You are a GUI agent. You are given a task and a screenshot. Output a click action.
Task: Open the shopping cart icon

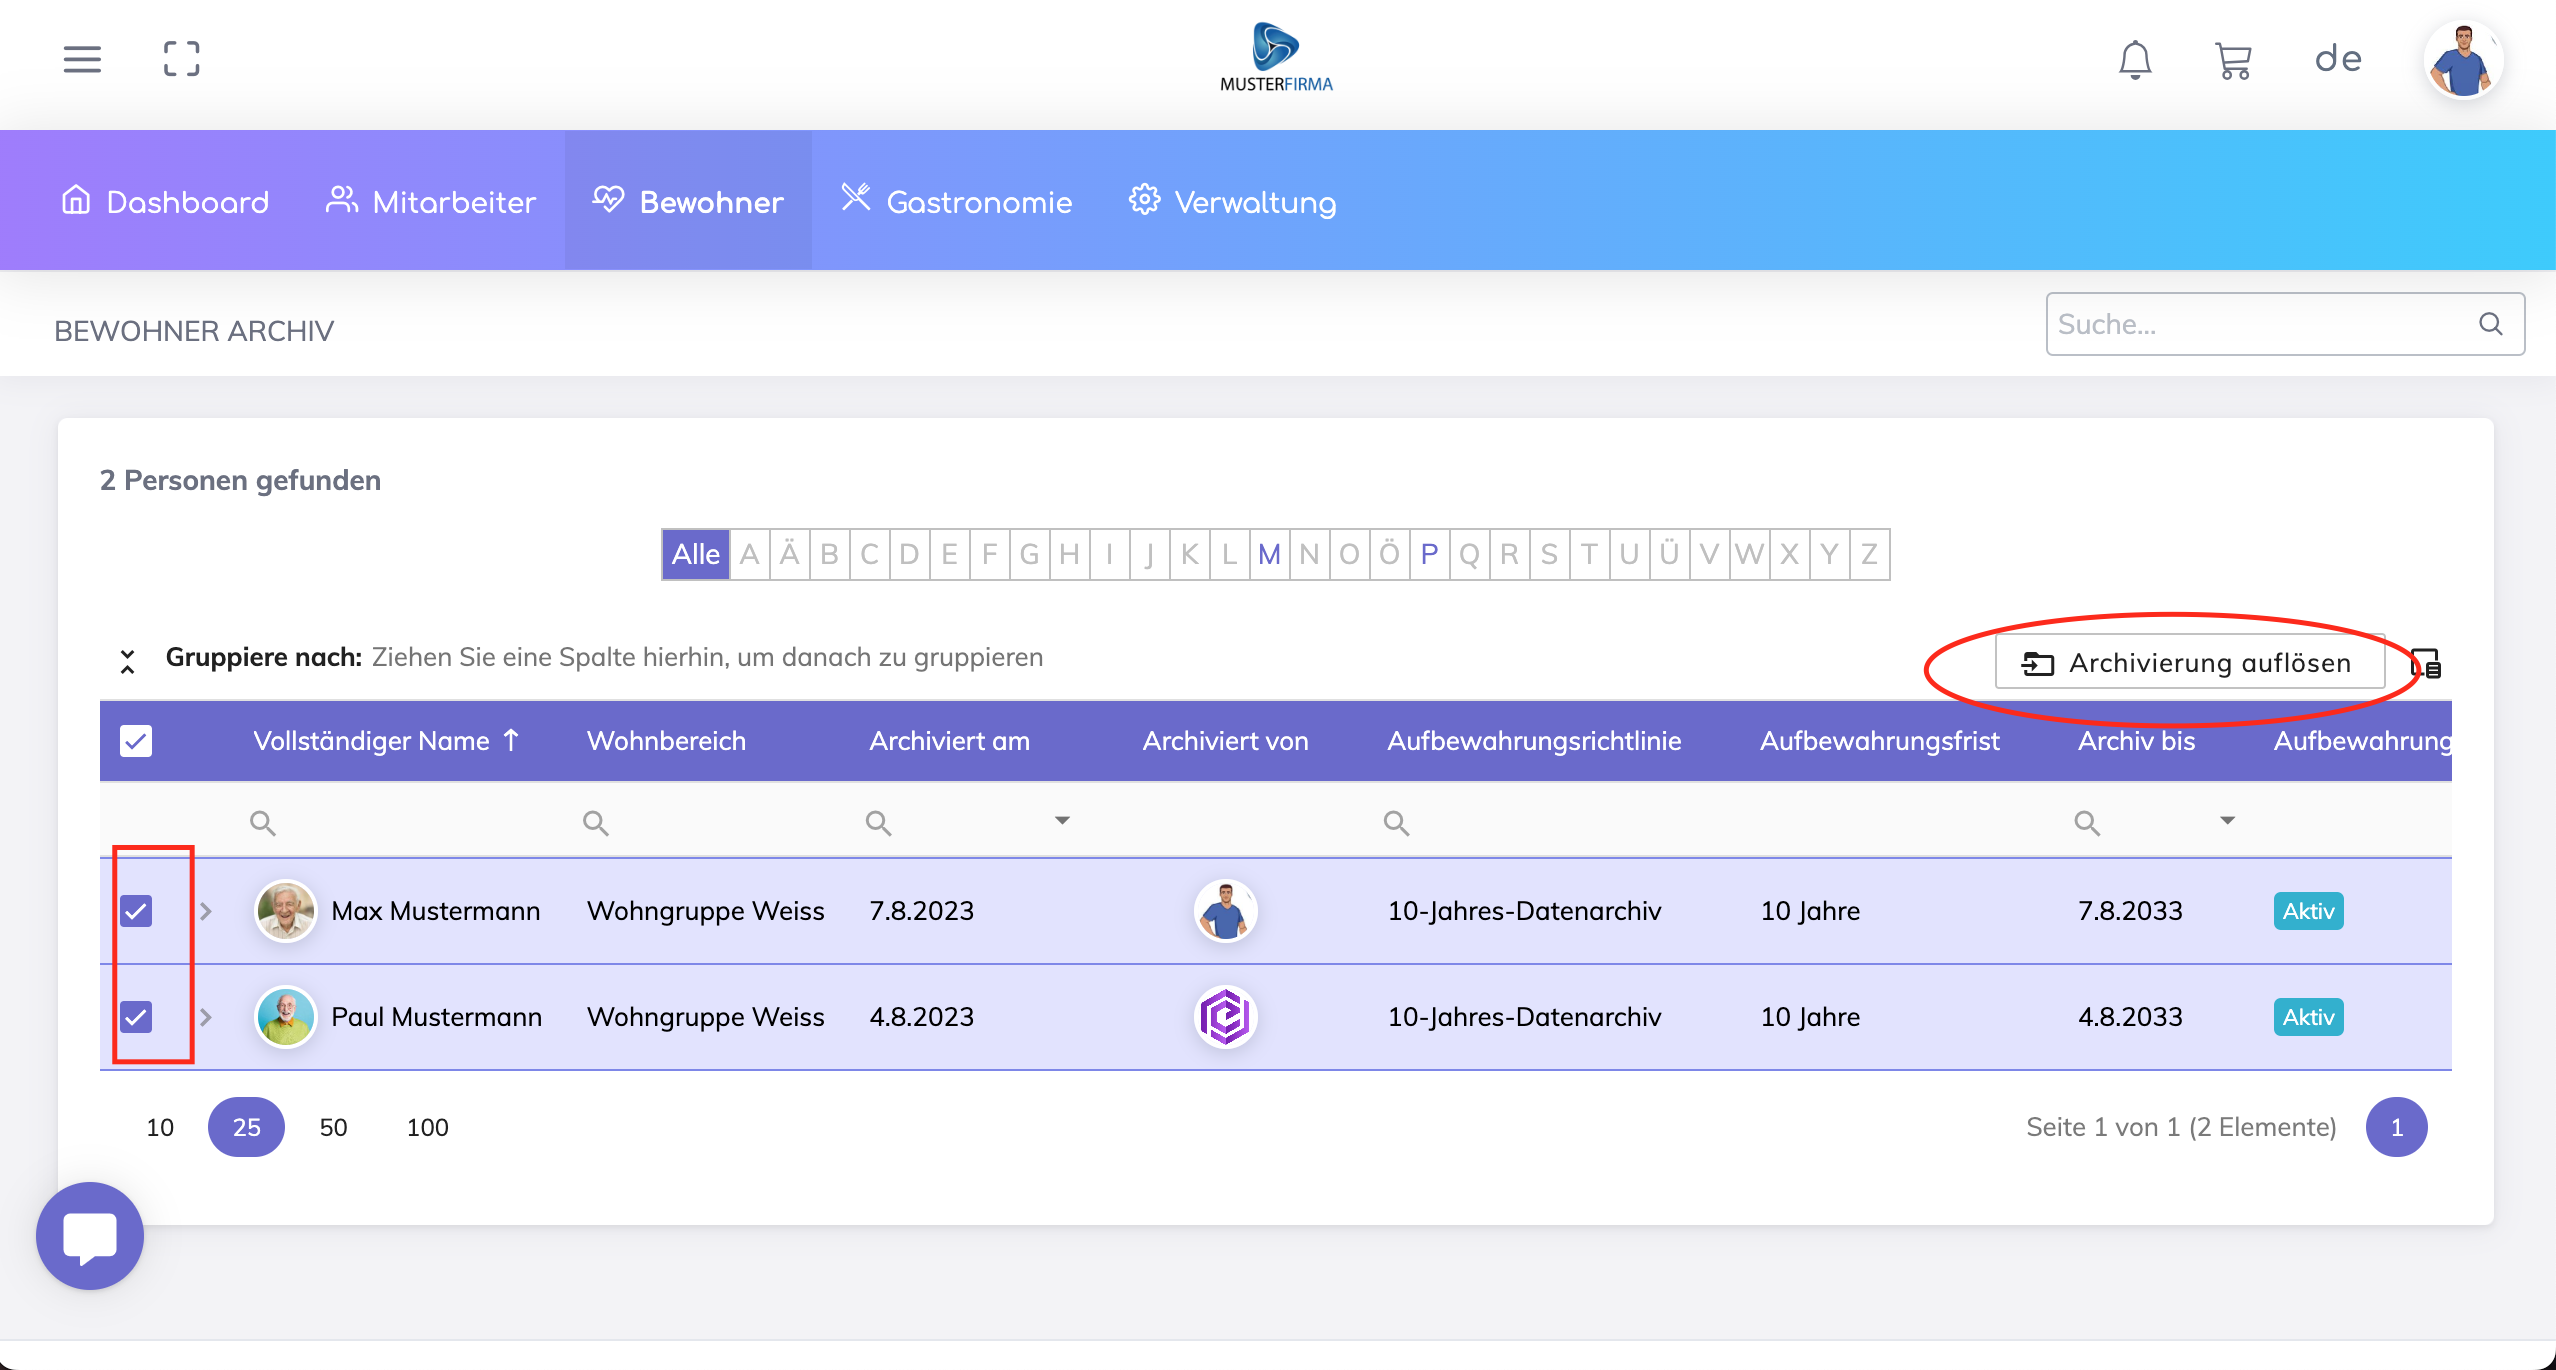[2233, 60]
